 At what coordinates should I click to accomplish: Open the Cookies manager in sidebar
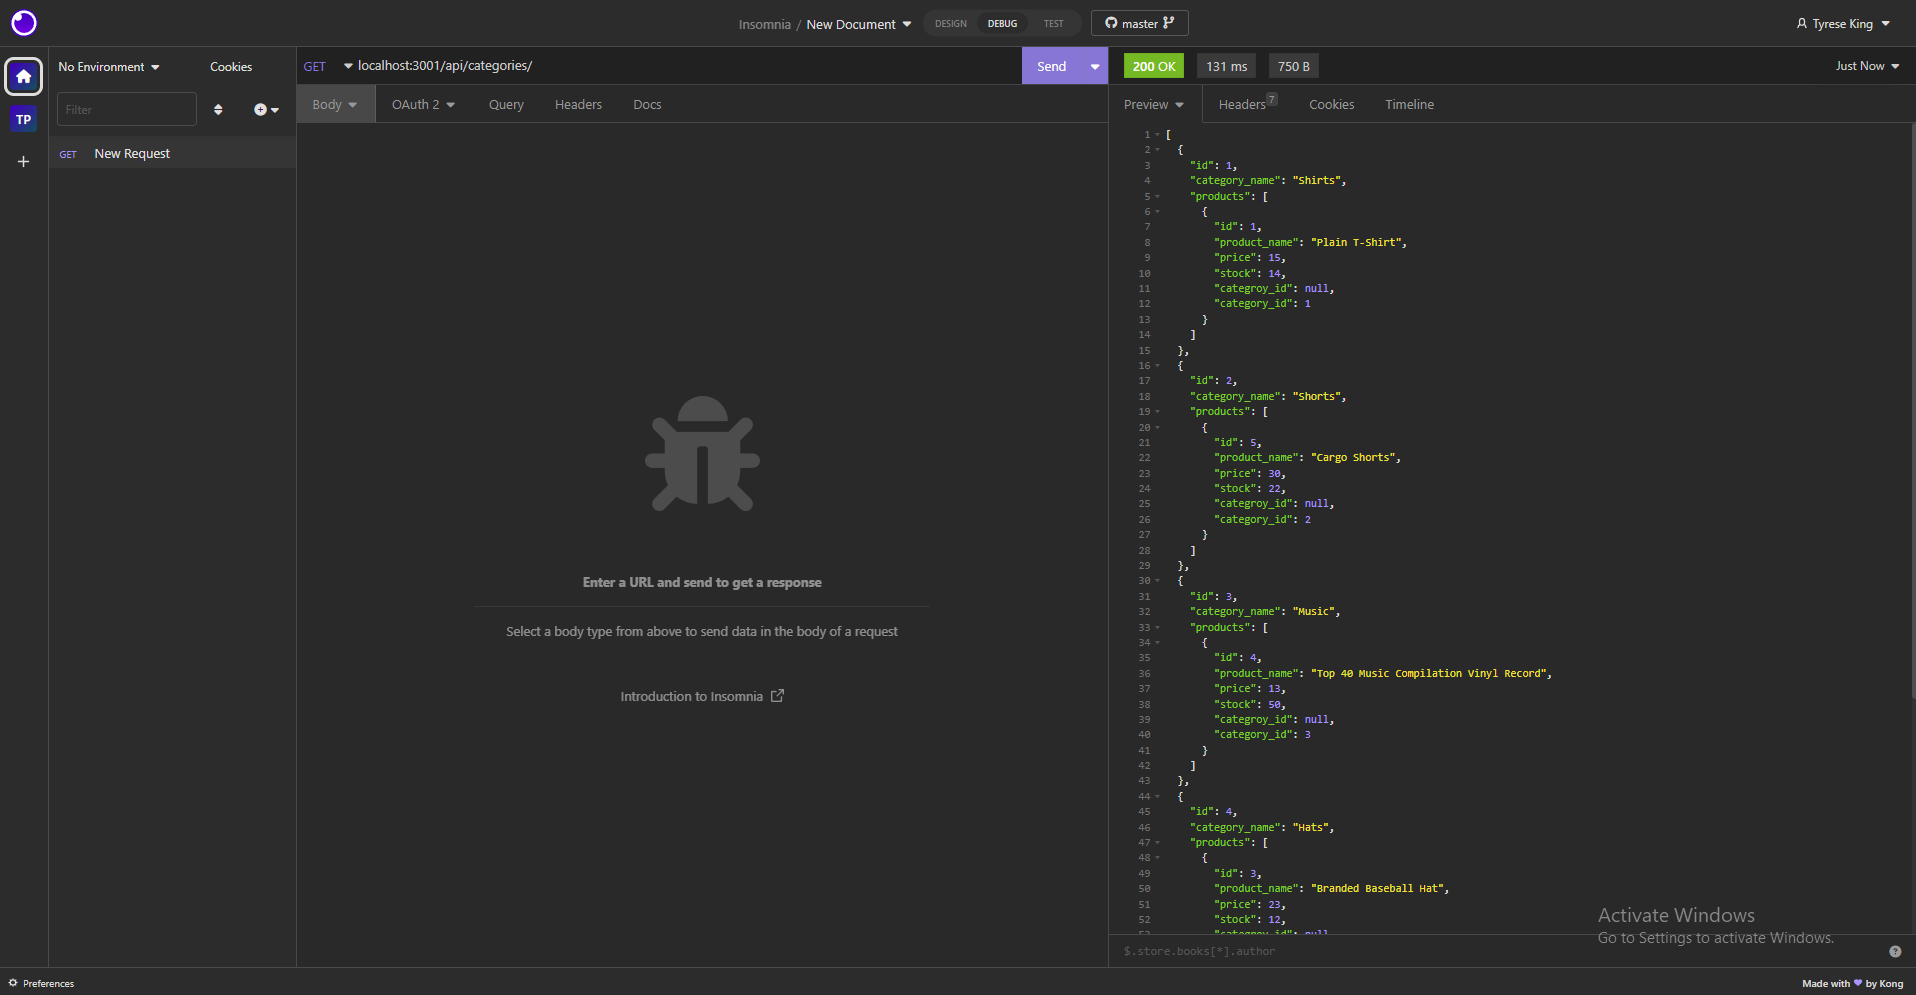[231, 67]
